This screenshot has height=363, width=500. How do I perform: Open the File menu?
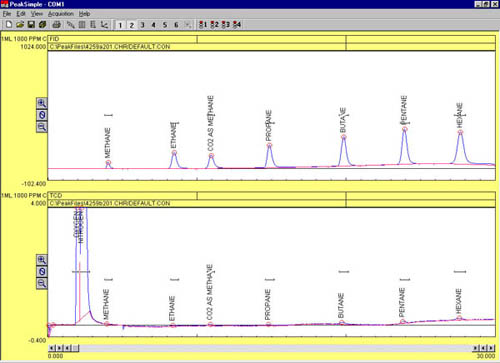tap(7, 14)
